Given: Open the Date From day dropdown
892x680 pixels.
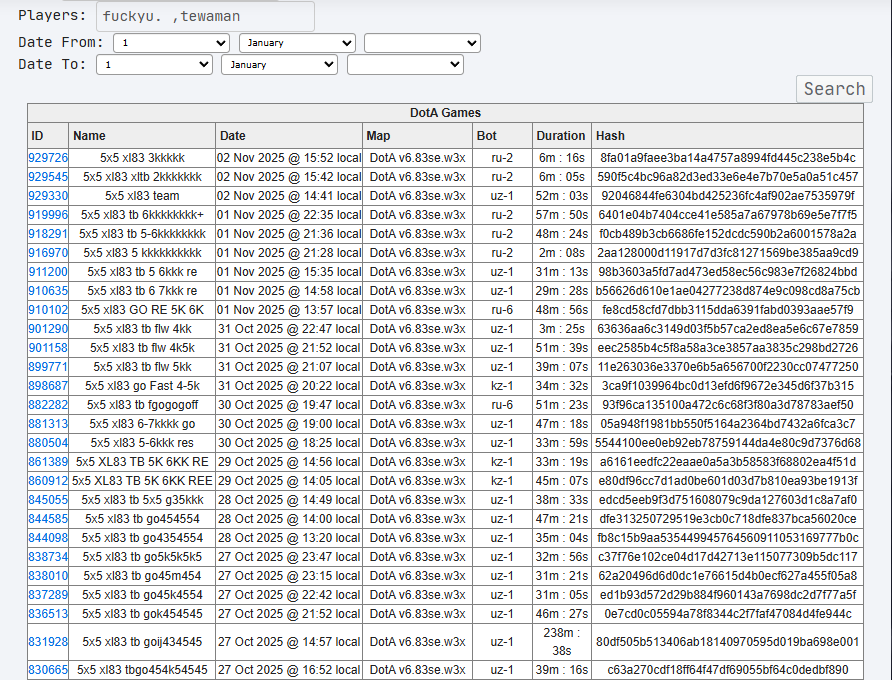Looking at the screenshot, I should click(171, 43).
